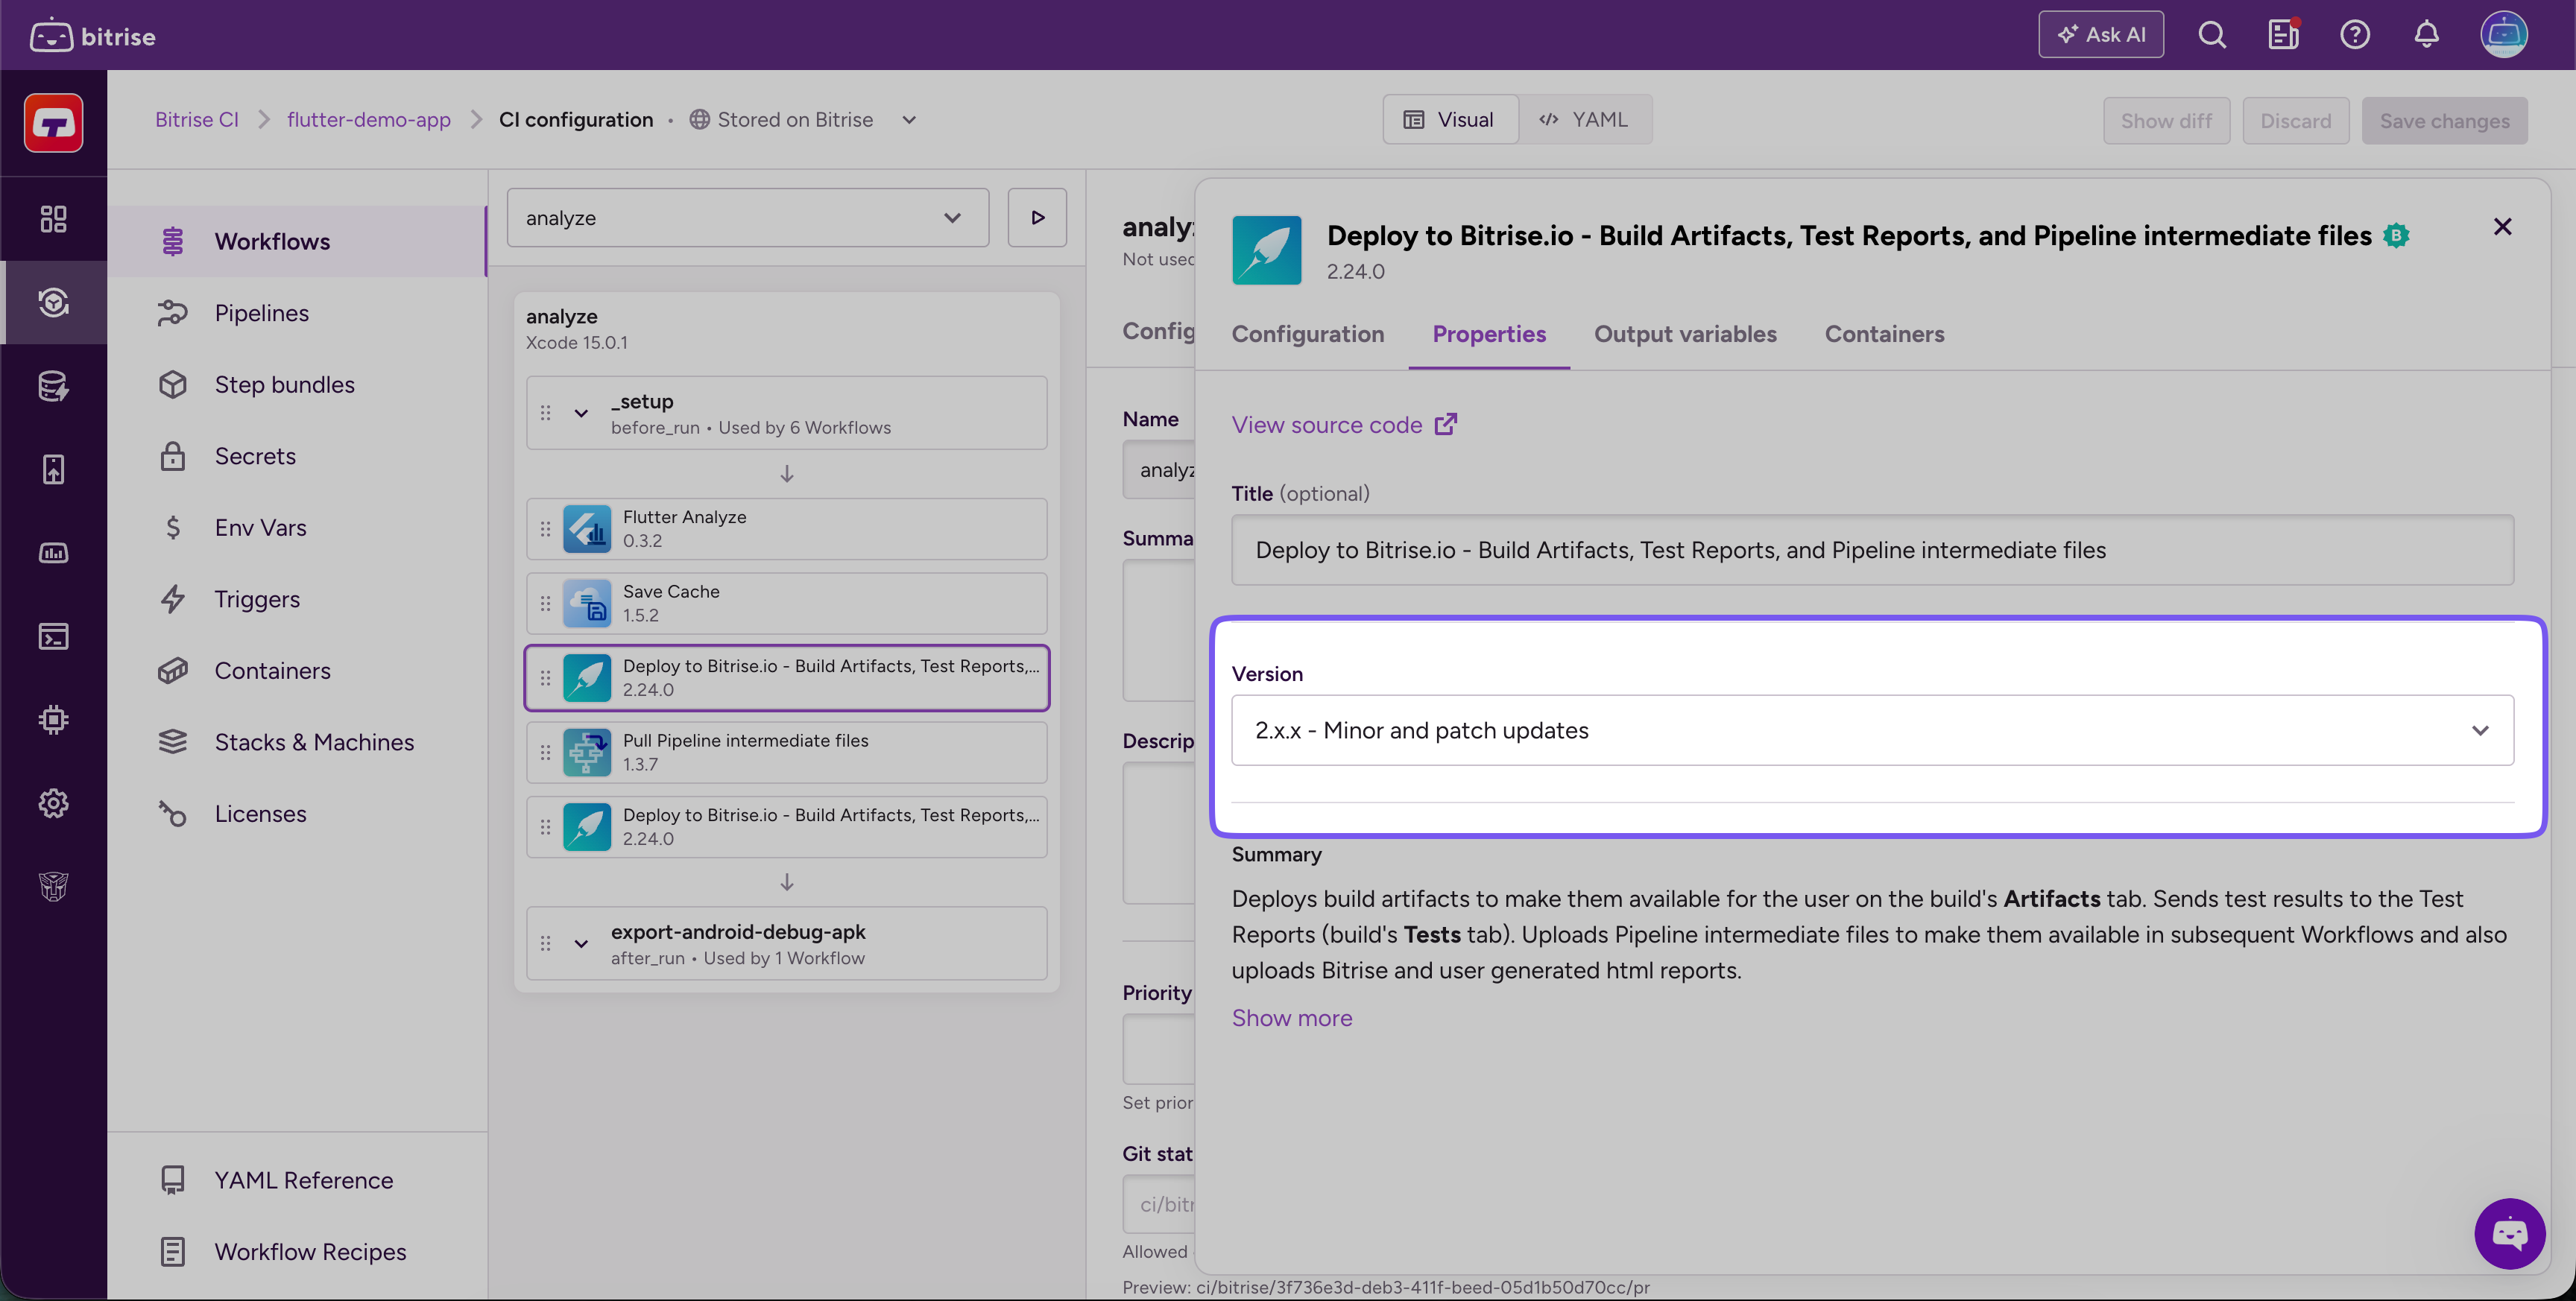Click the Ask AI button

click(x=2101, y=35)
